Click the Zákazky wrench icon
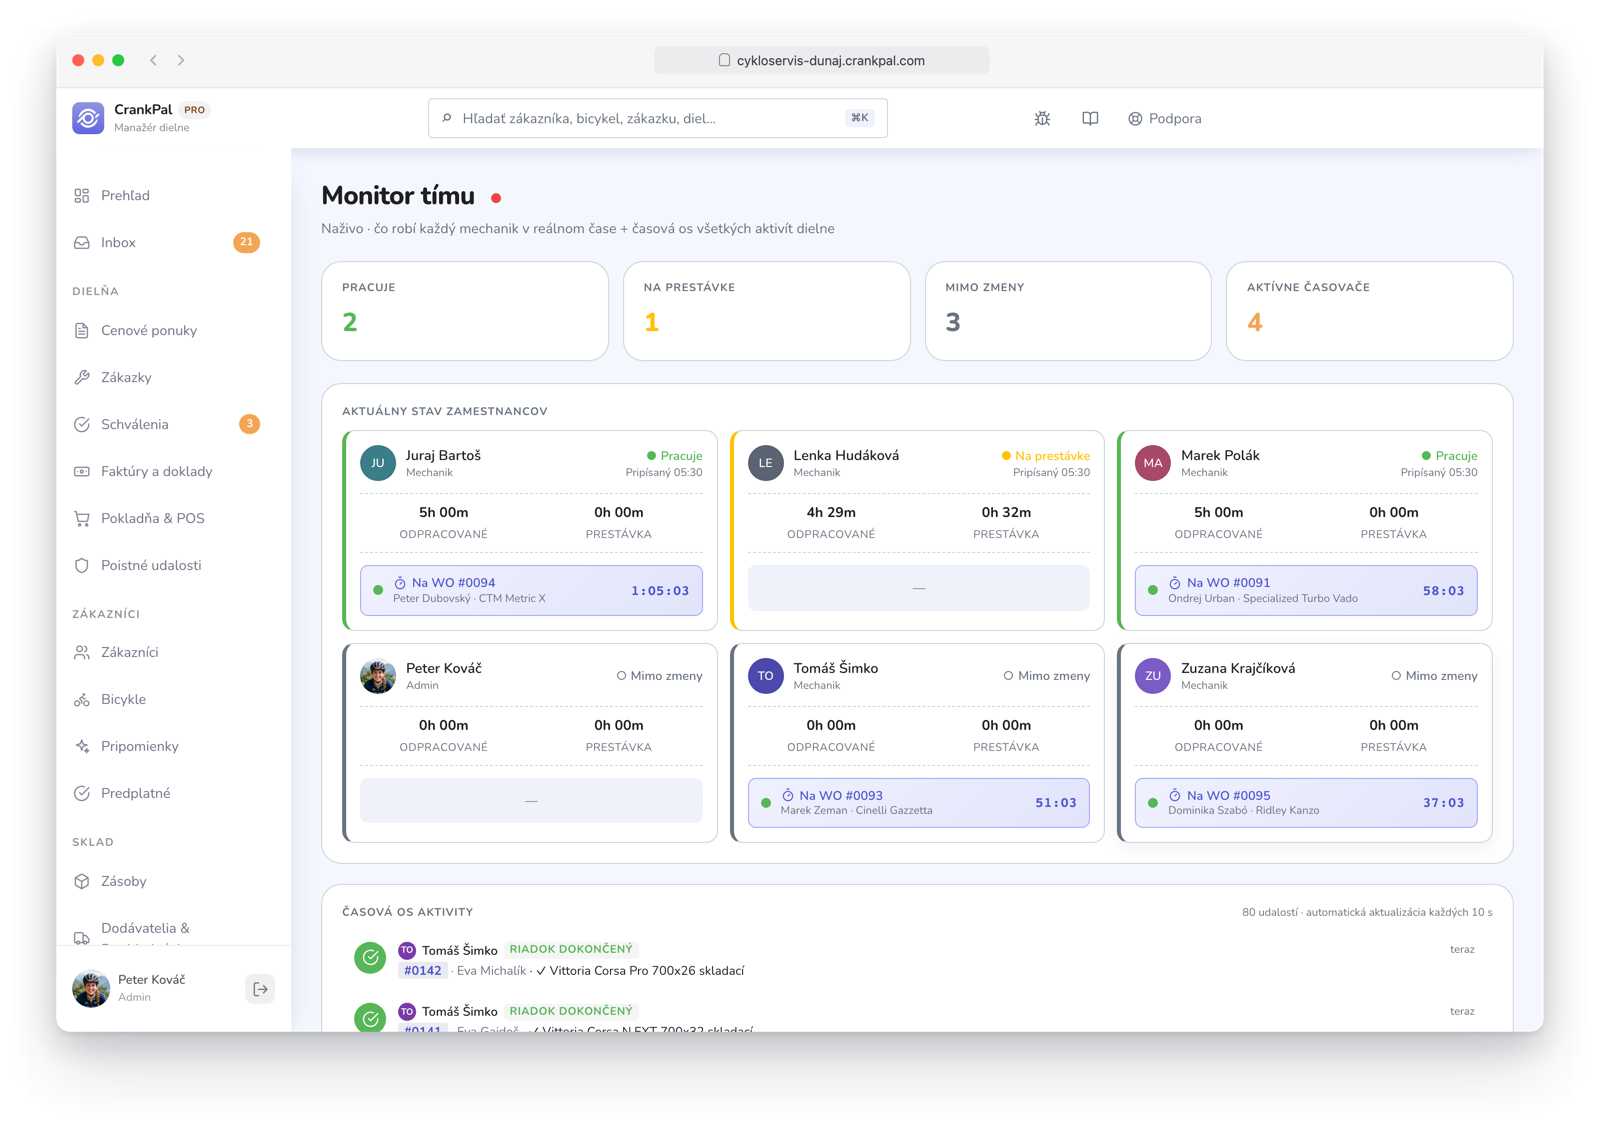1600x1131 pixels. [82, 377]
